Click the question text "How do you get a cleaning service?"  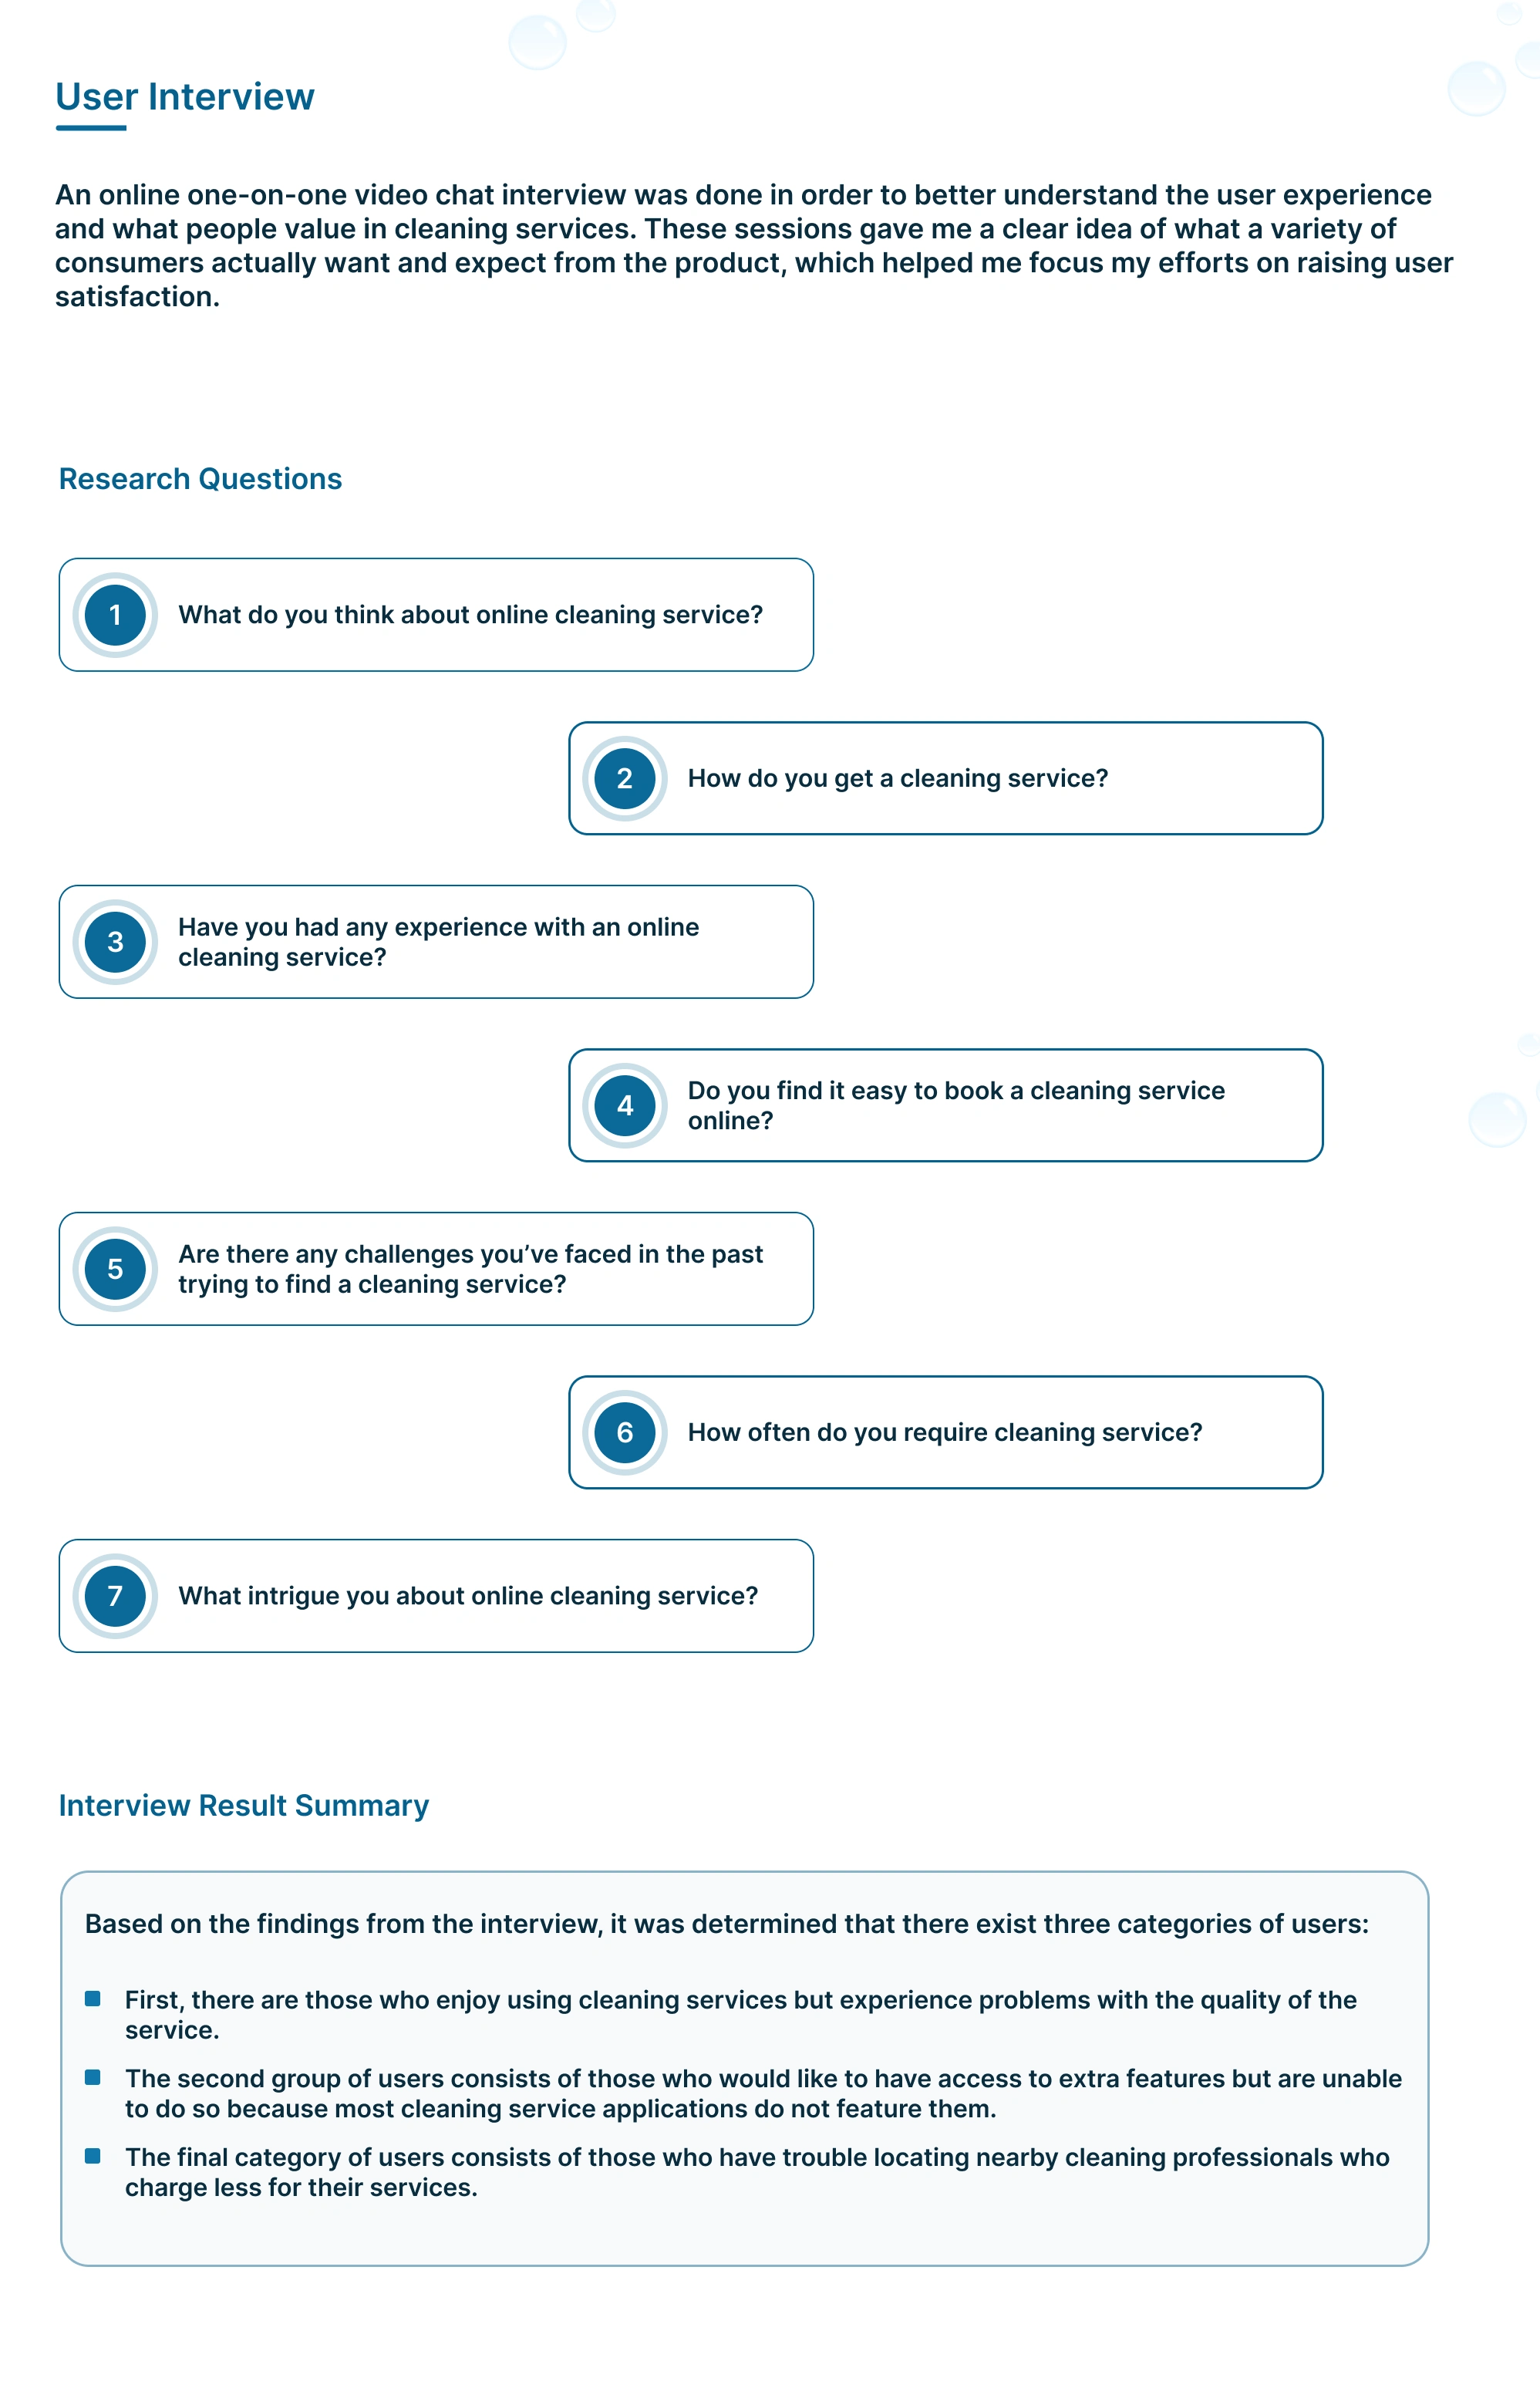coord(897,779)
